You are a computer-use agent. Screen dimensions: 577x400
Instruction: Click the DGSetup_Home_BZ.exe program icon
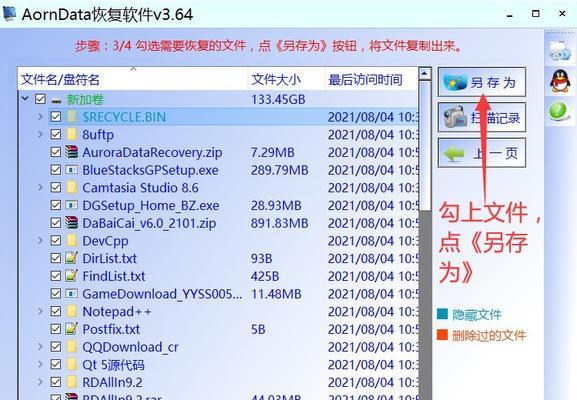(71, 205)
